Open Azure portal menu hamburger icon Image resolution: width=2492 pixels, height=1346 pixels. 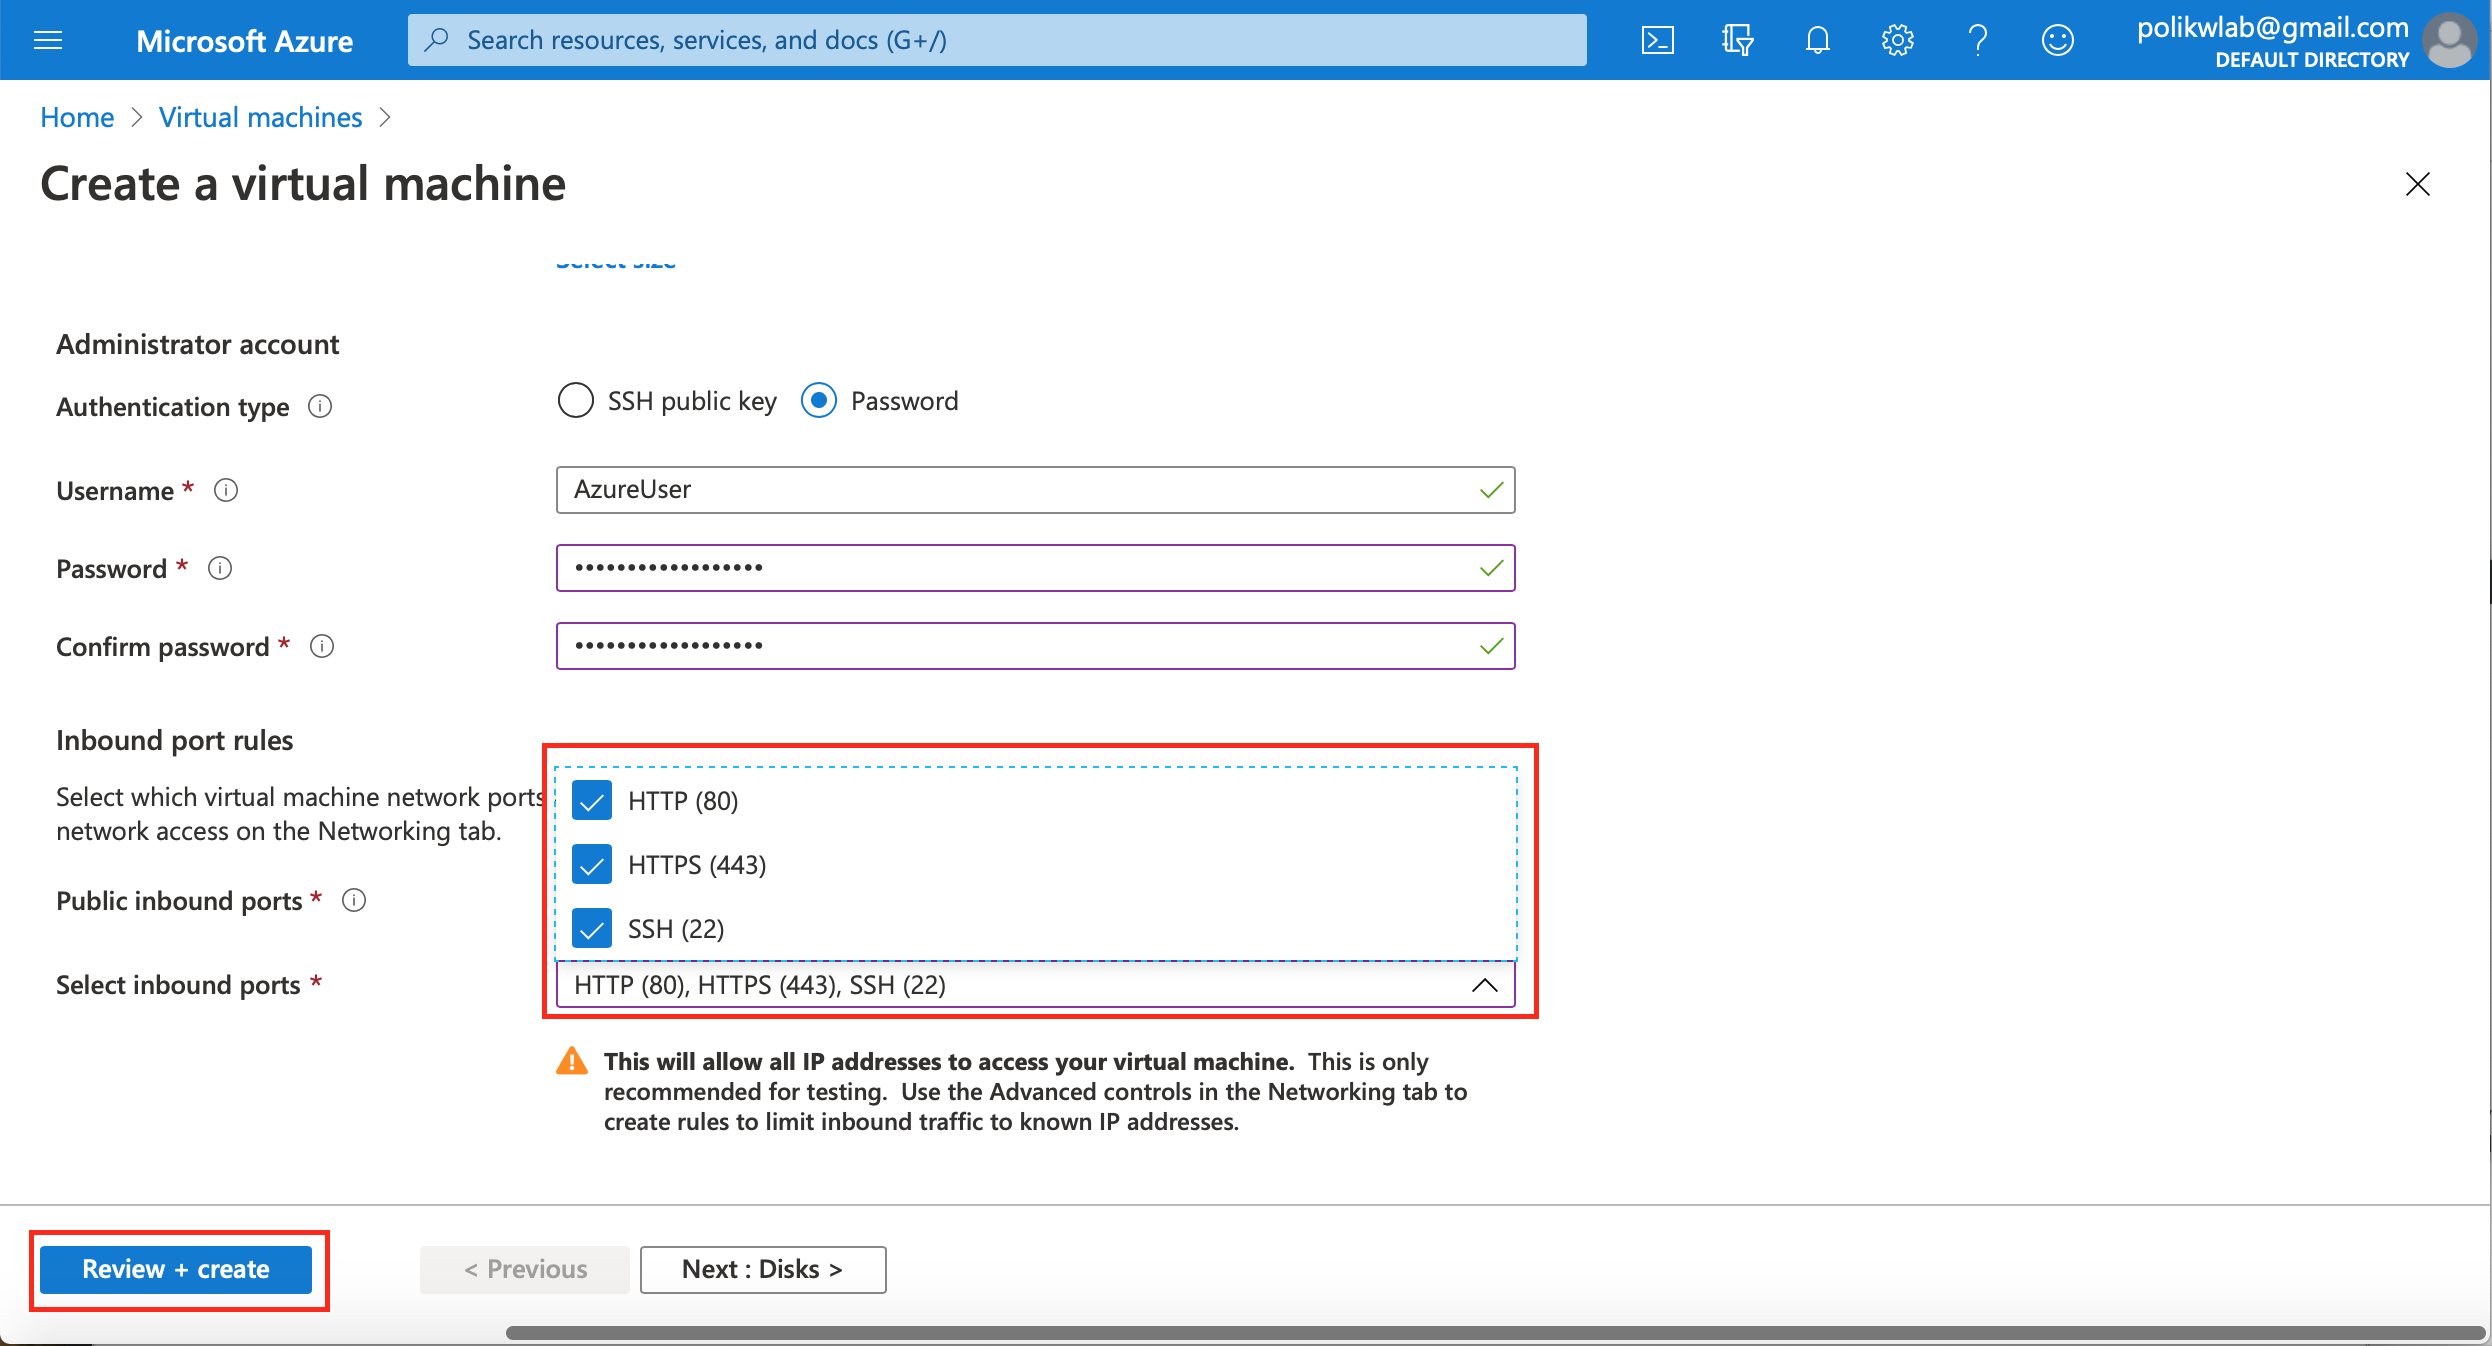pos(48,38)
